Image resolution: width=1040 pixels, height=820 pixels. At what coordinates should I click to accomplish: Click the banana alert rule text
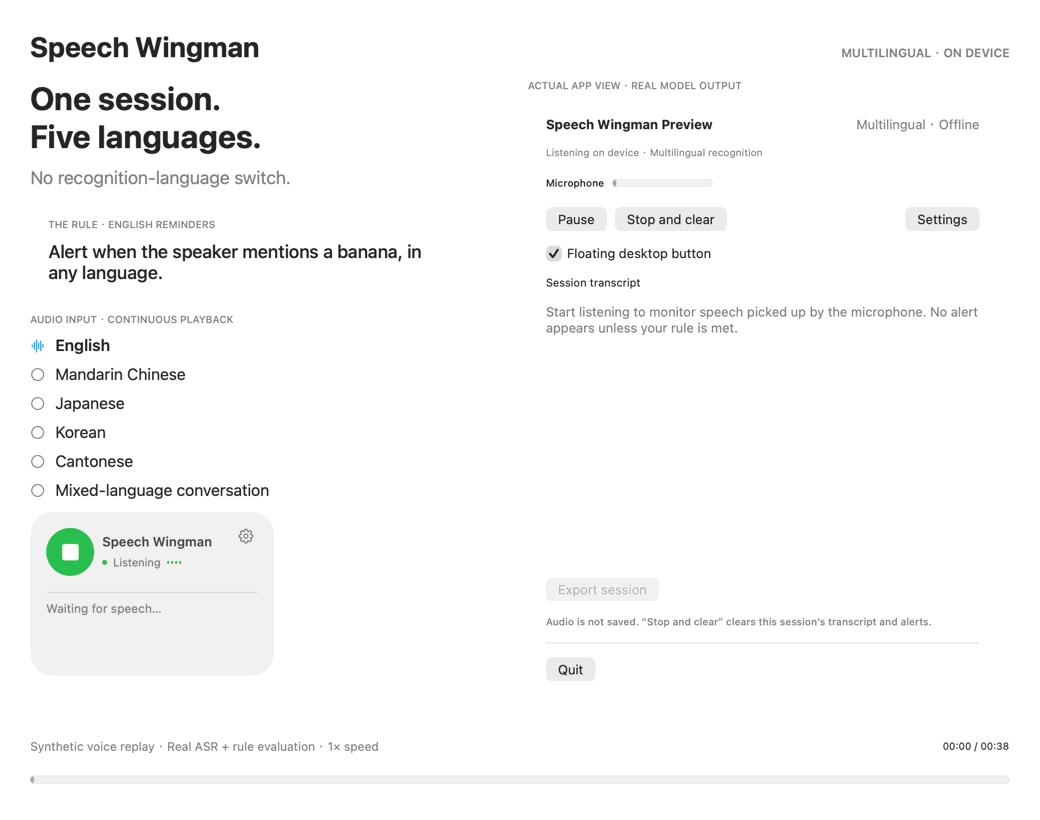click(235, 262)
